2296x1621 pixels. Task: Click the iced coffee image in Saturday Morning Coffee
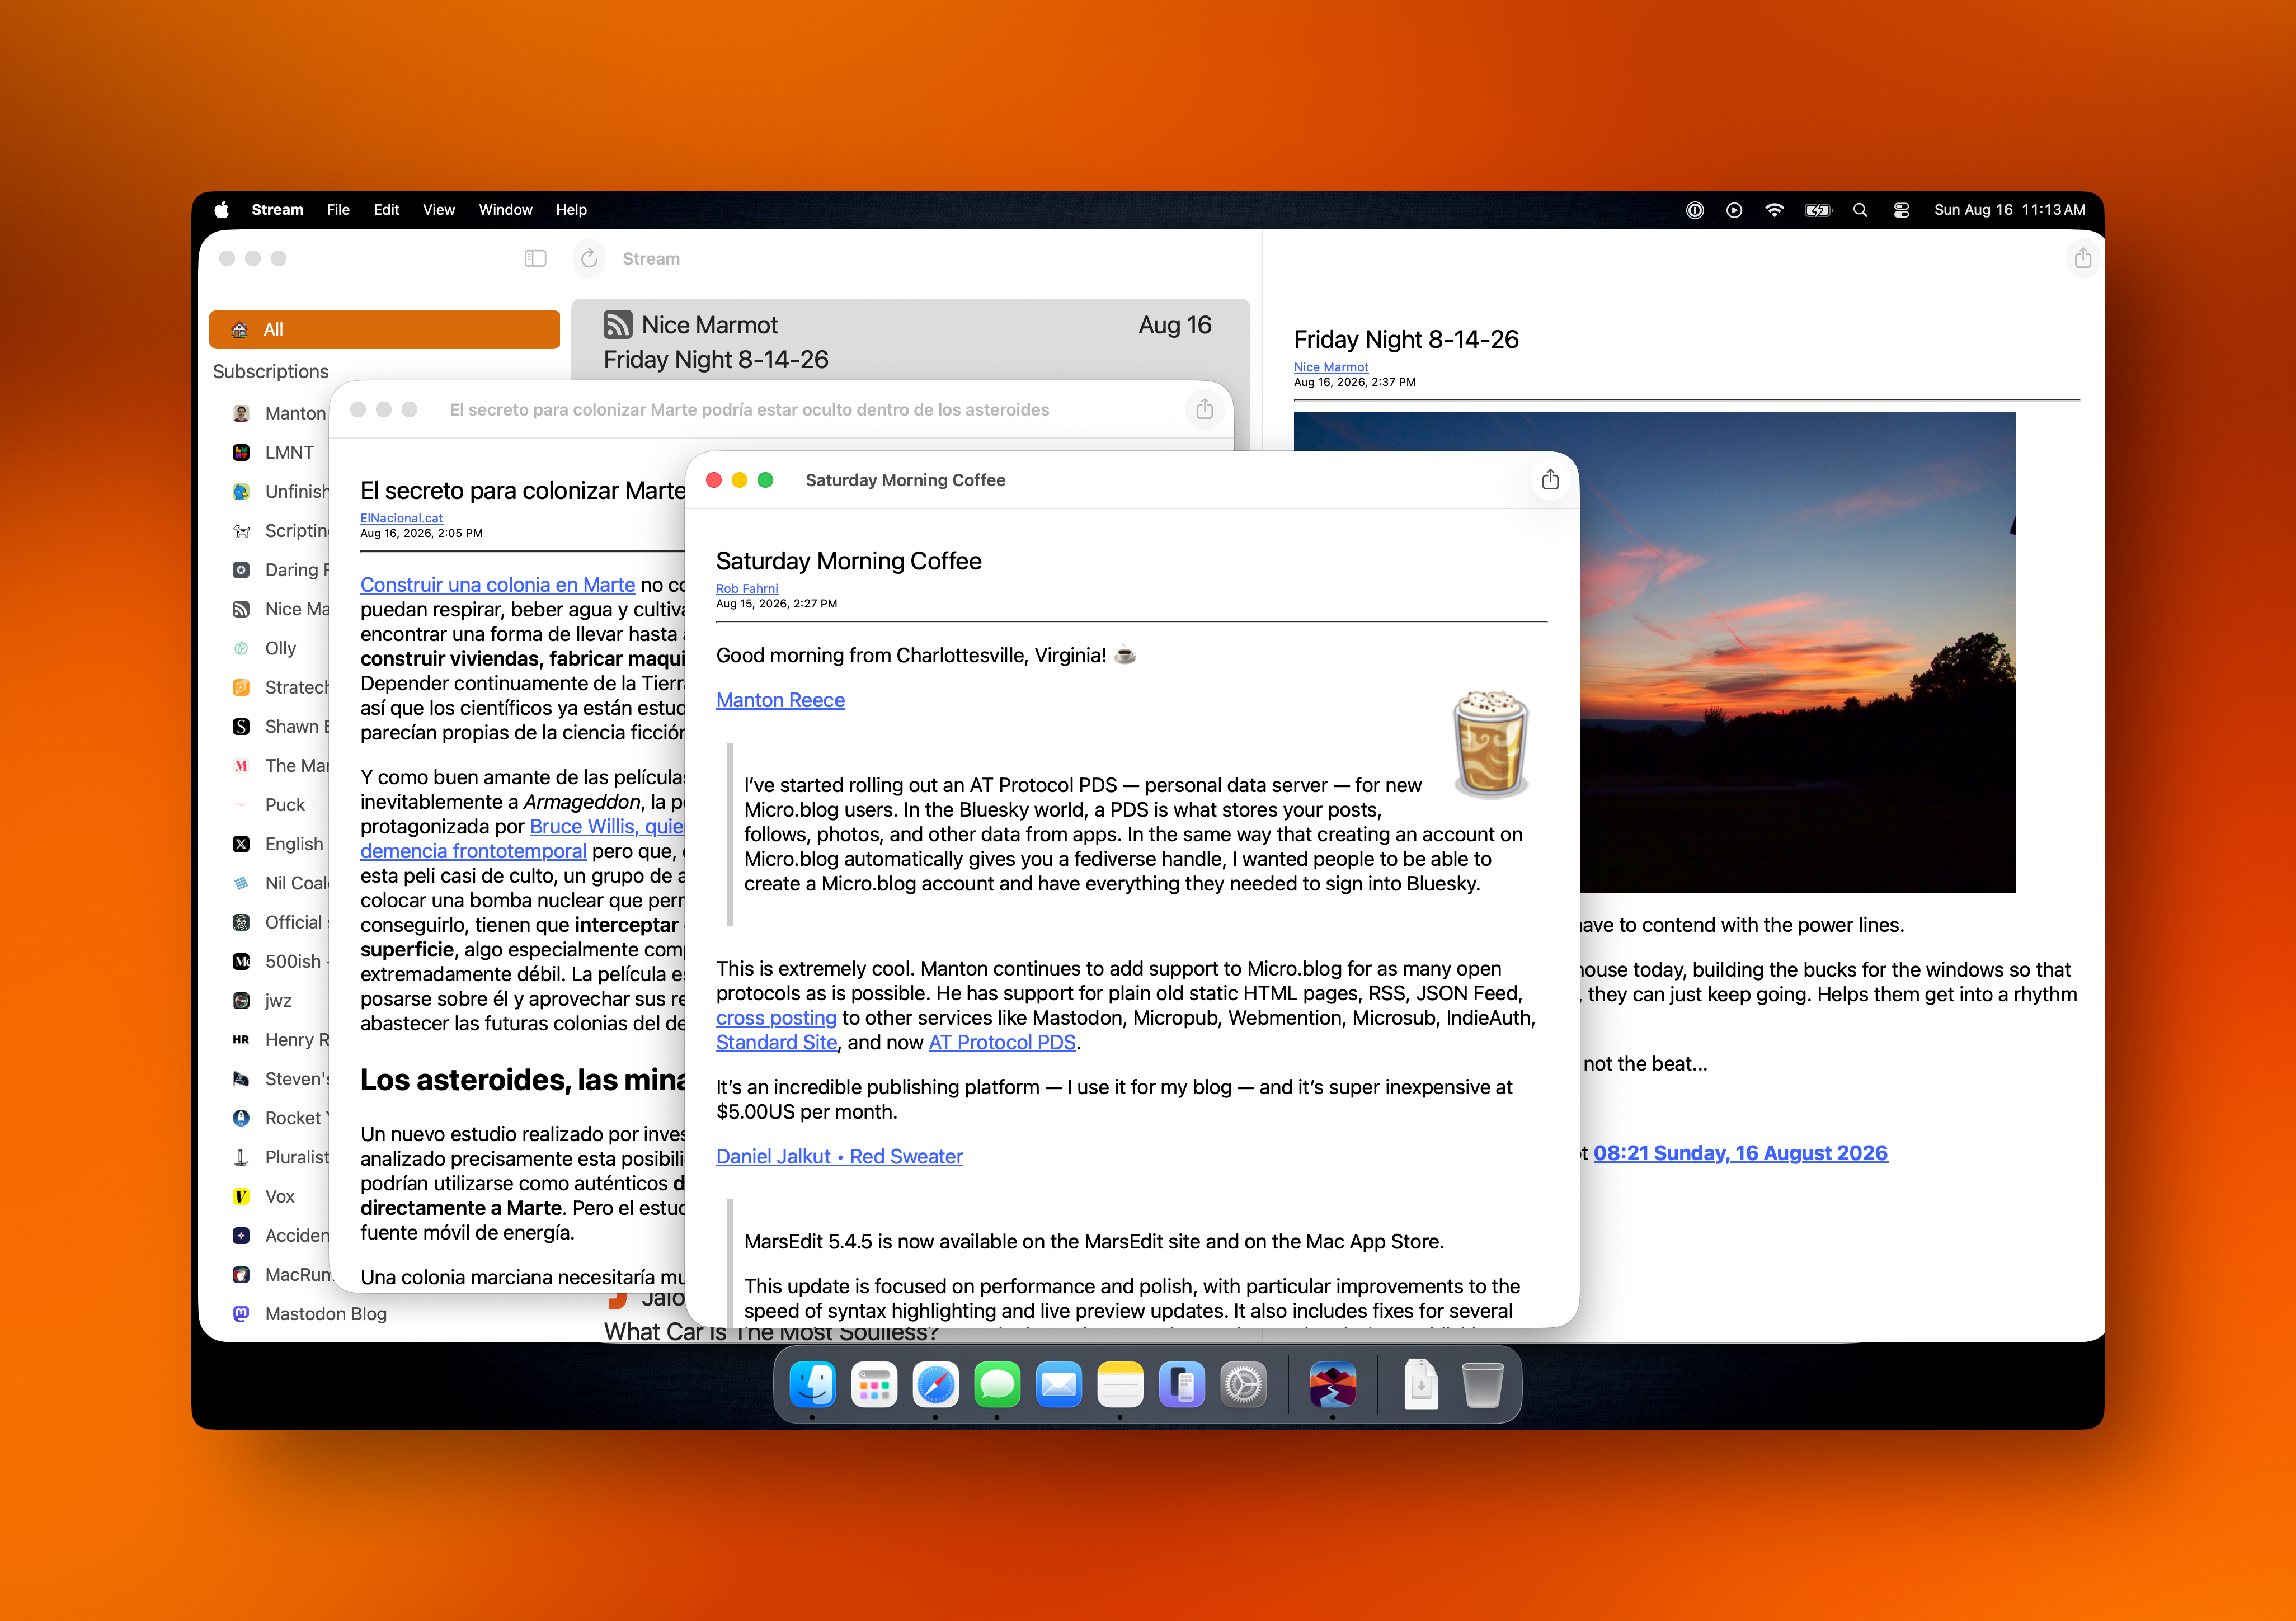(1490, 744)
